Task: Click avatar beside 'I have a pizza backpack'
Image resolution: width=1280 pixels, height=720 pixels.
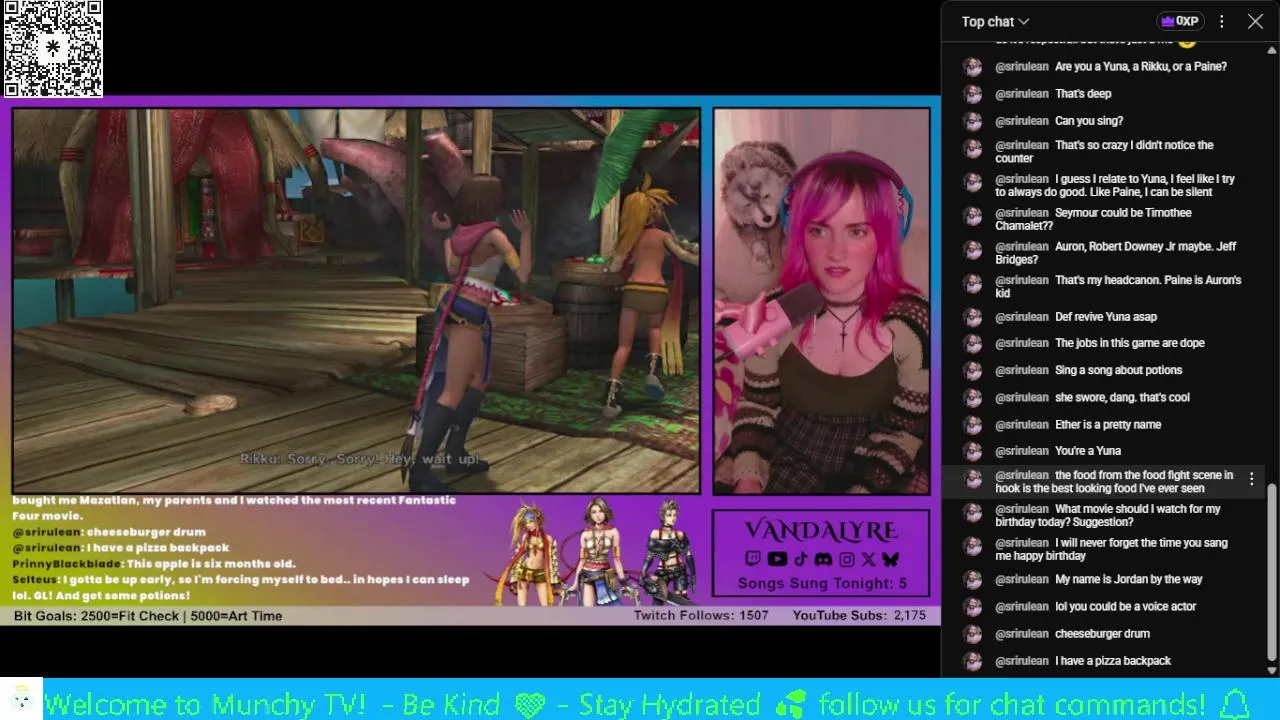Action: [972, 661]
